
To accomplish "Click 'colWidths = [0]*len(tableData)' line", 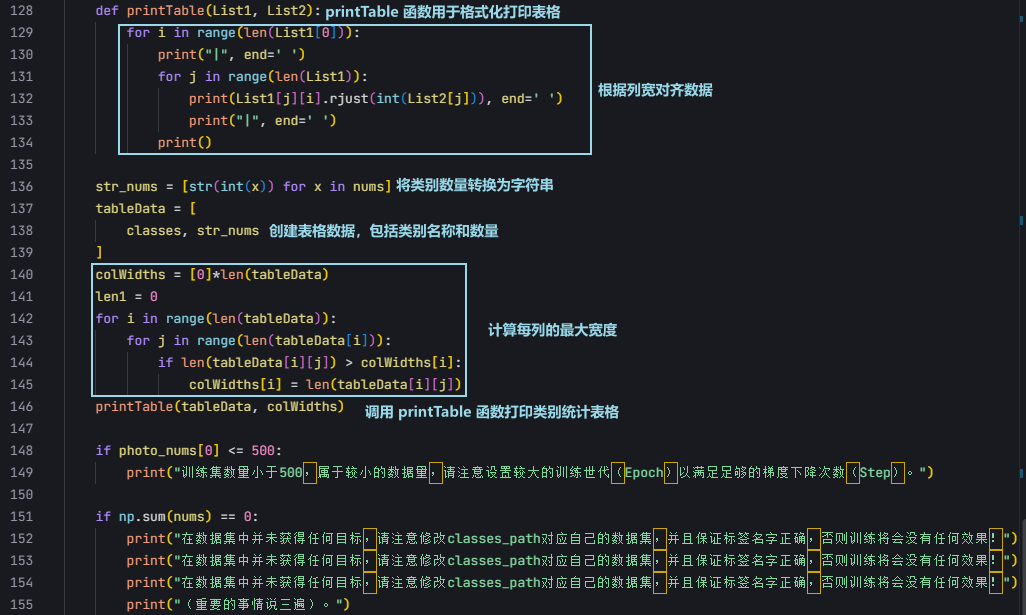I will (212, 275).
